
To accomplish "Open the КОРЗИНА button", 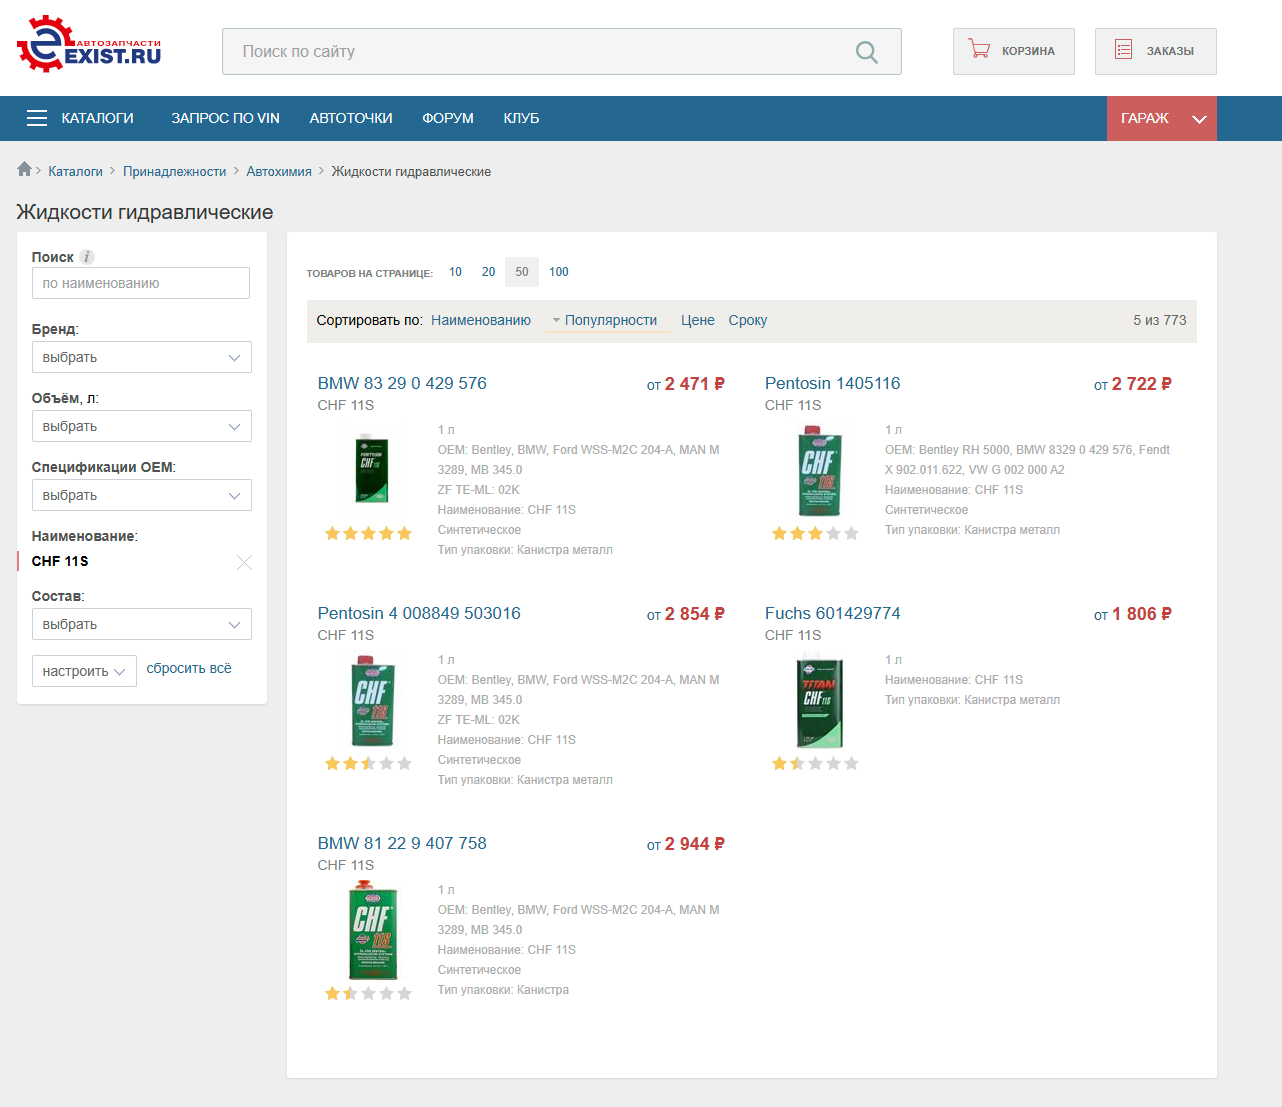I will click(1014, 51).
